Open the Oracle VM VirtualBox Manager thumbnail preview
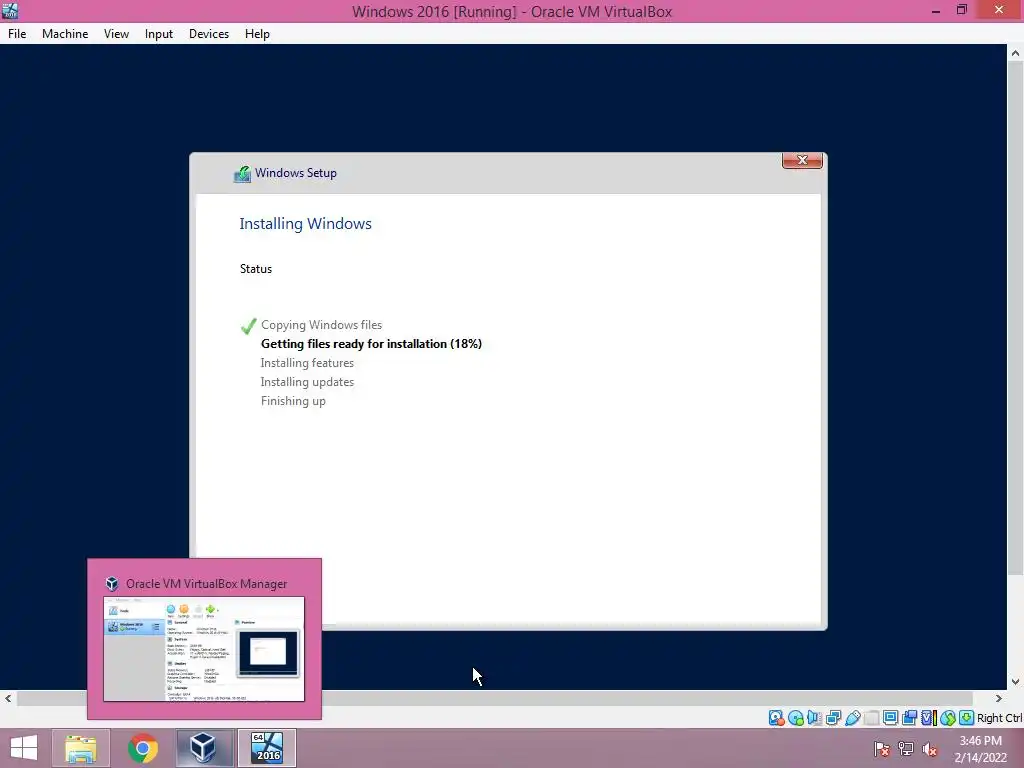 click(204, 649)
